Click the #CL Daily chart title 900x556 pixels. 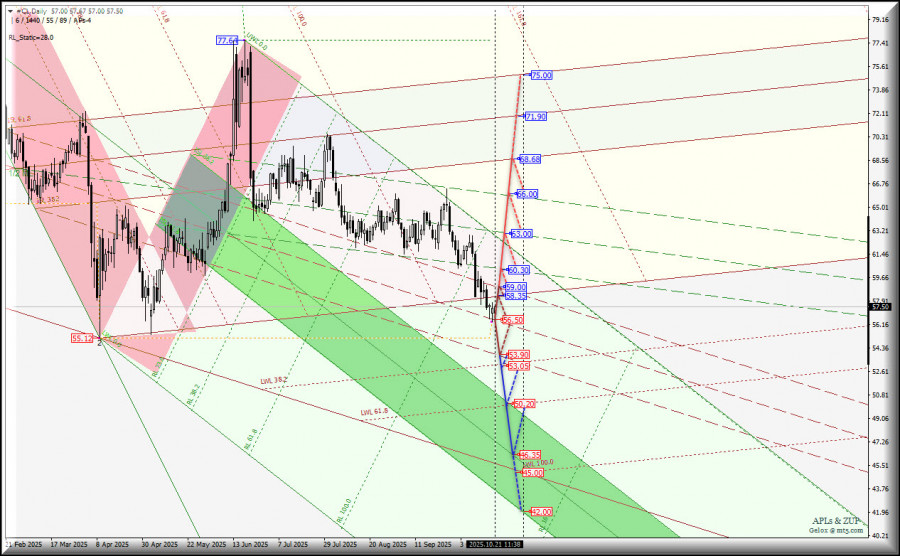(x=32, y=11)
